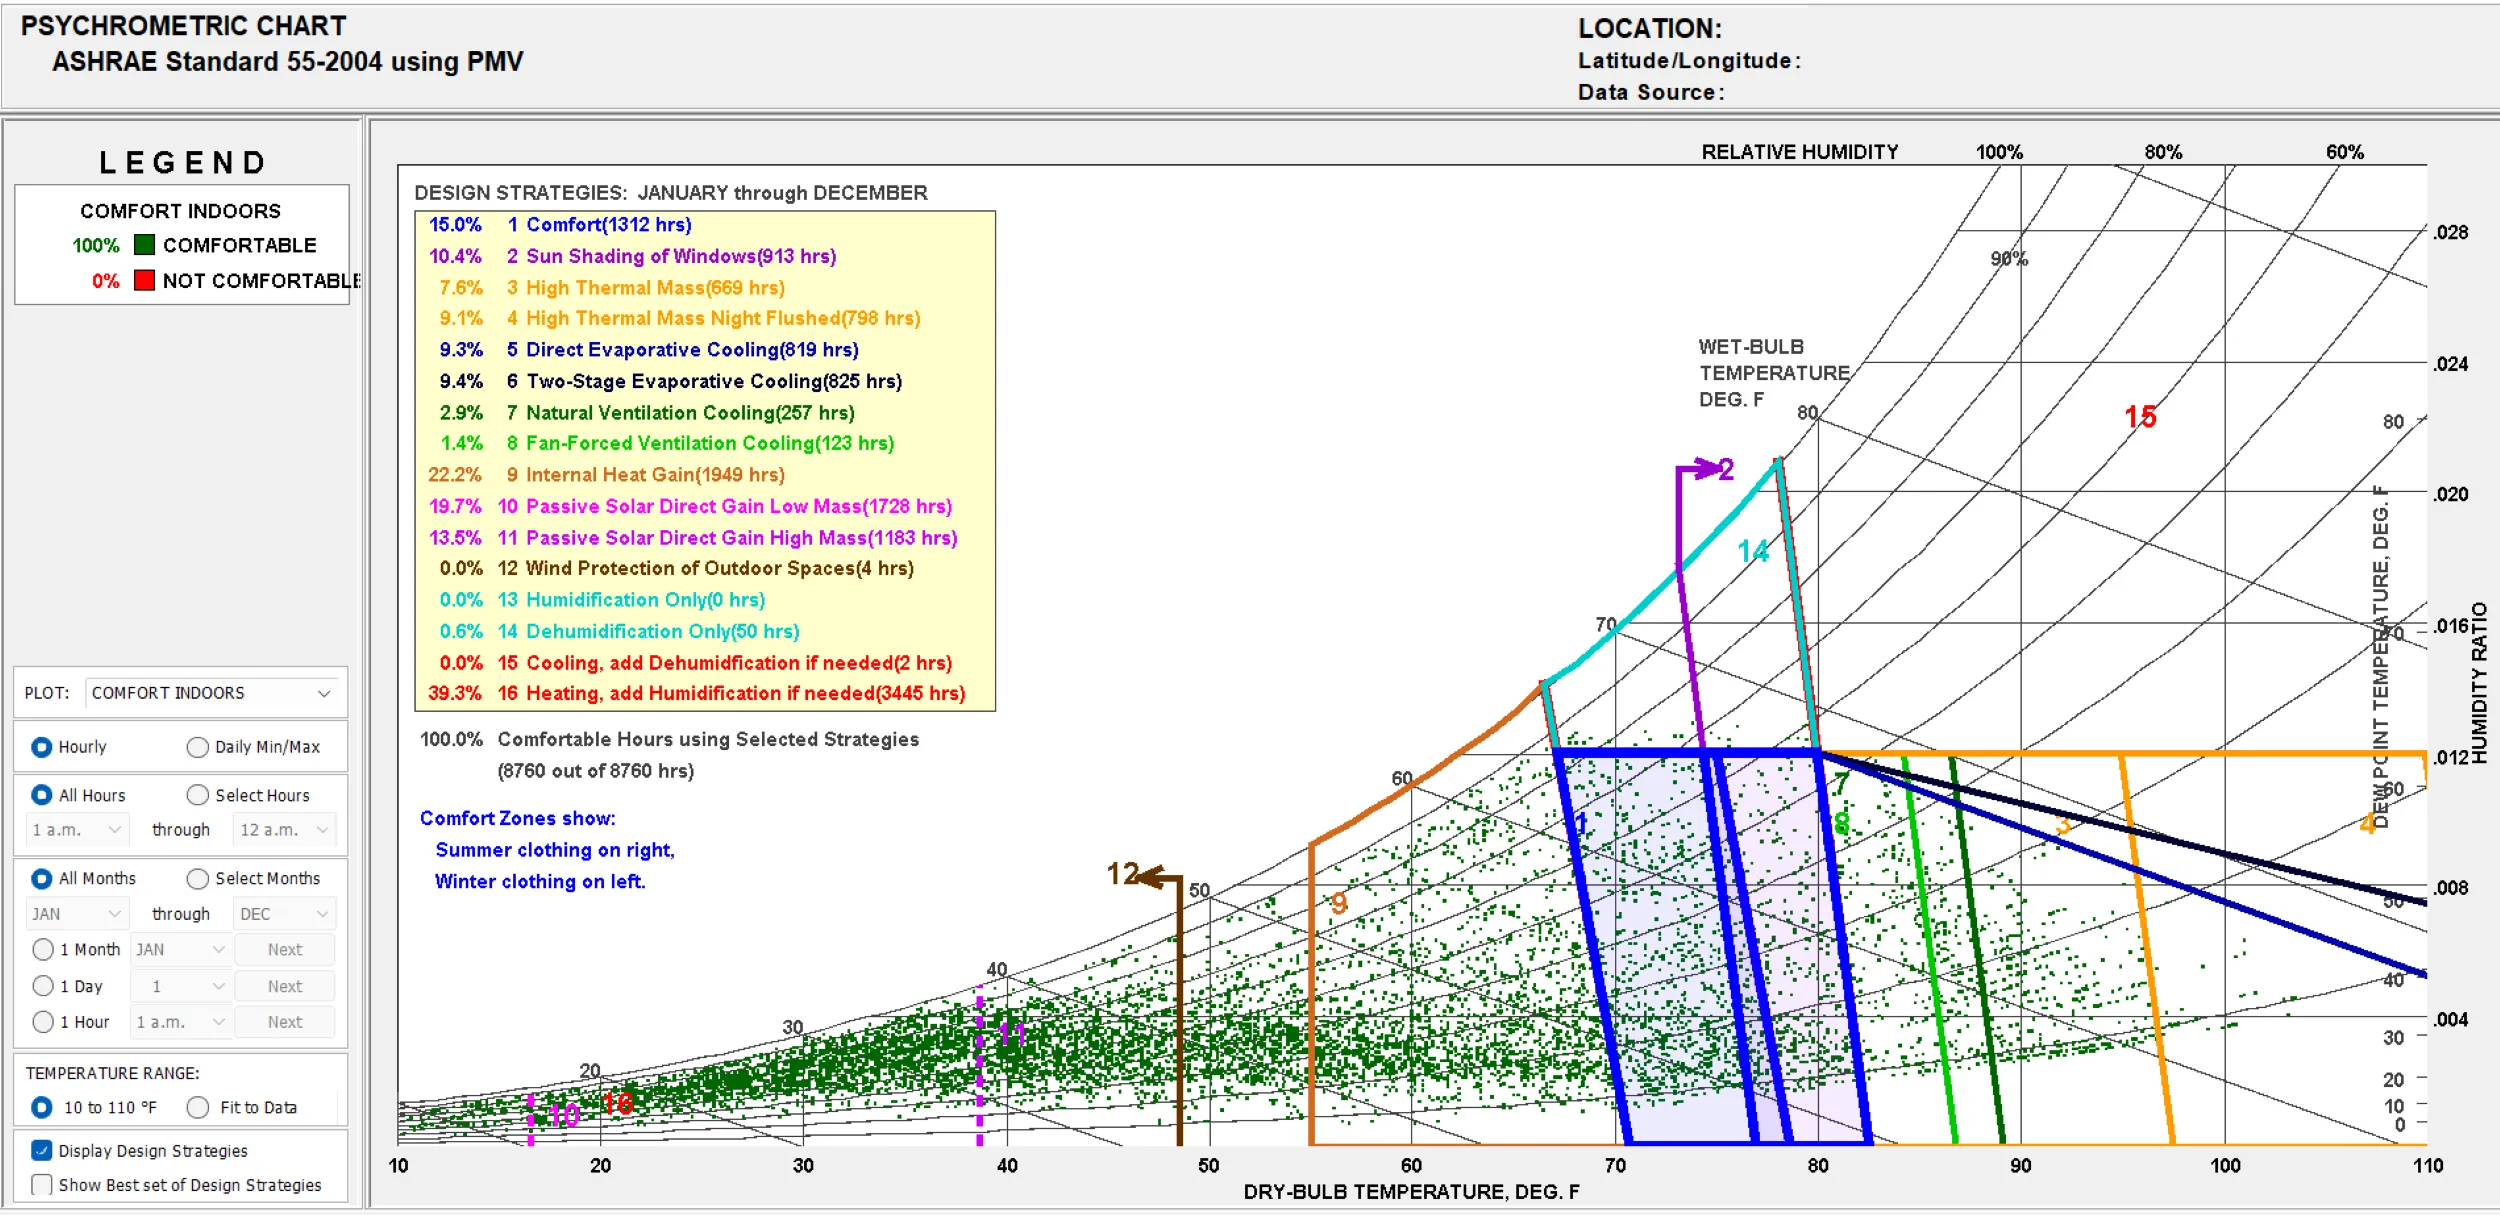
Task: Select strategy 15 Cooling, add Dehumidfication
Action: pos(695,663)
